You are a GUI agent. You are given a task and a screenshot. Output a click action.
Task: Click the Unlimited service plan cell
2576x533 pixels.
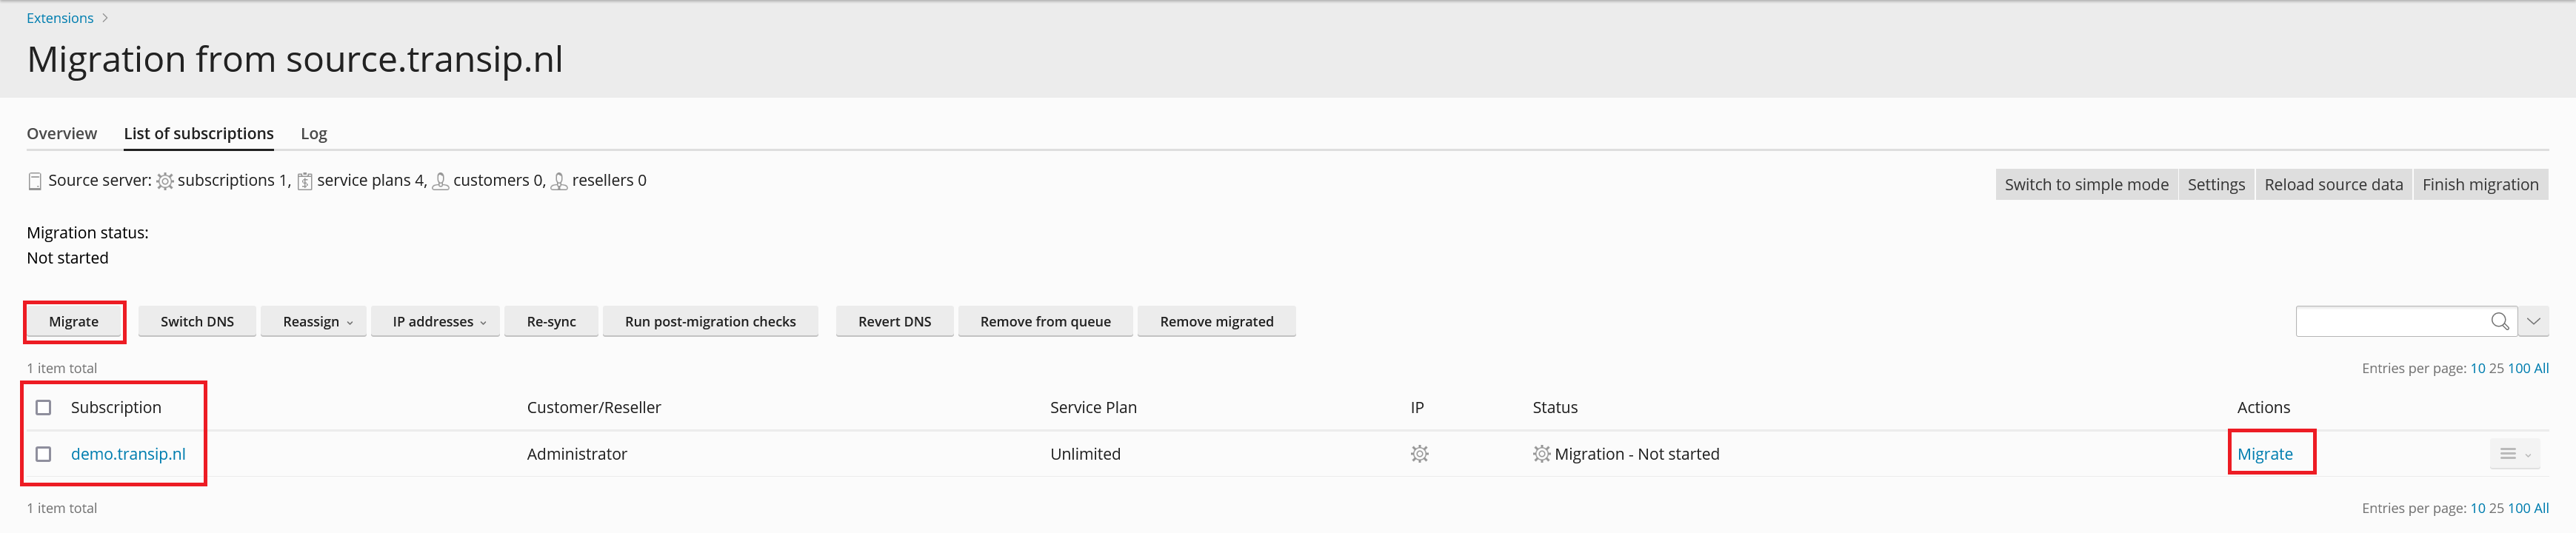(x=1085, y=454)
